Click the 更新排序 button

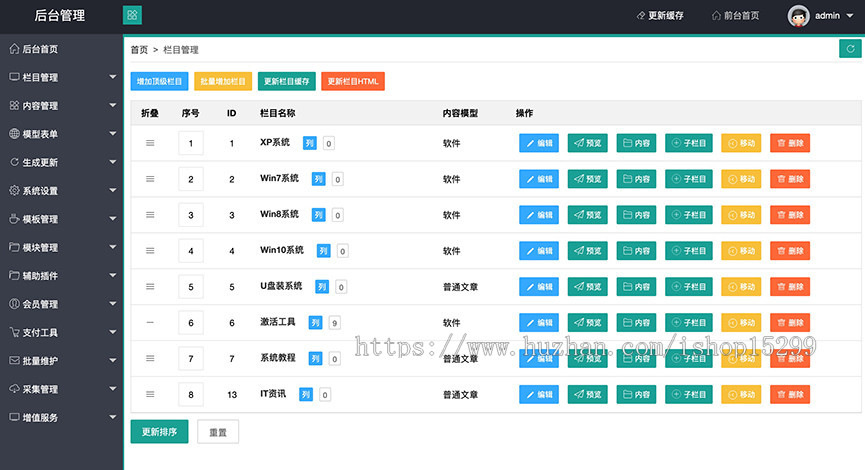[x=159, y=431]
